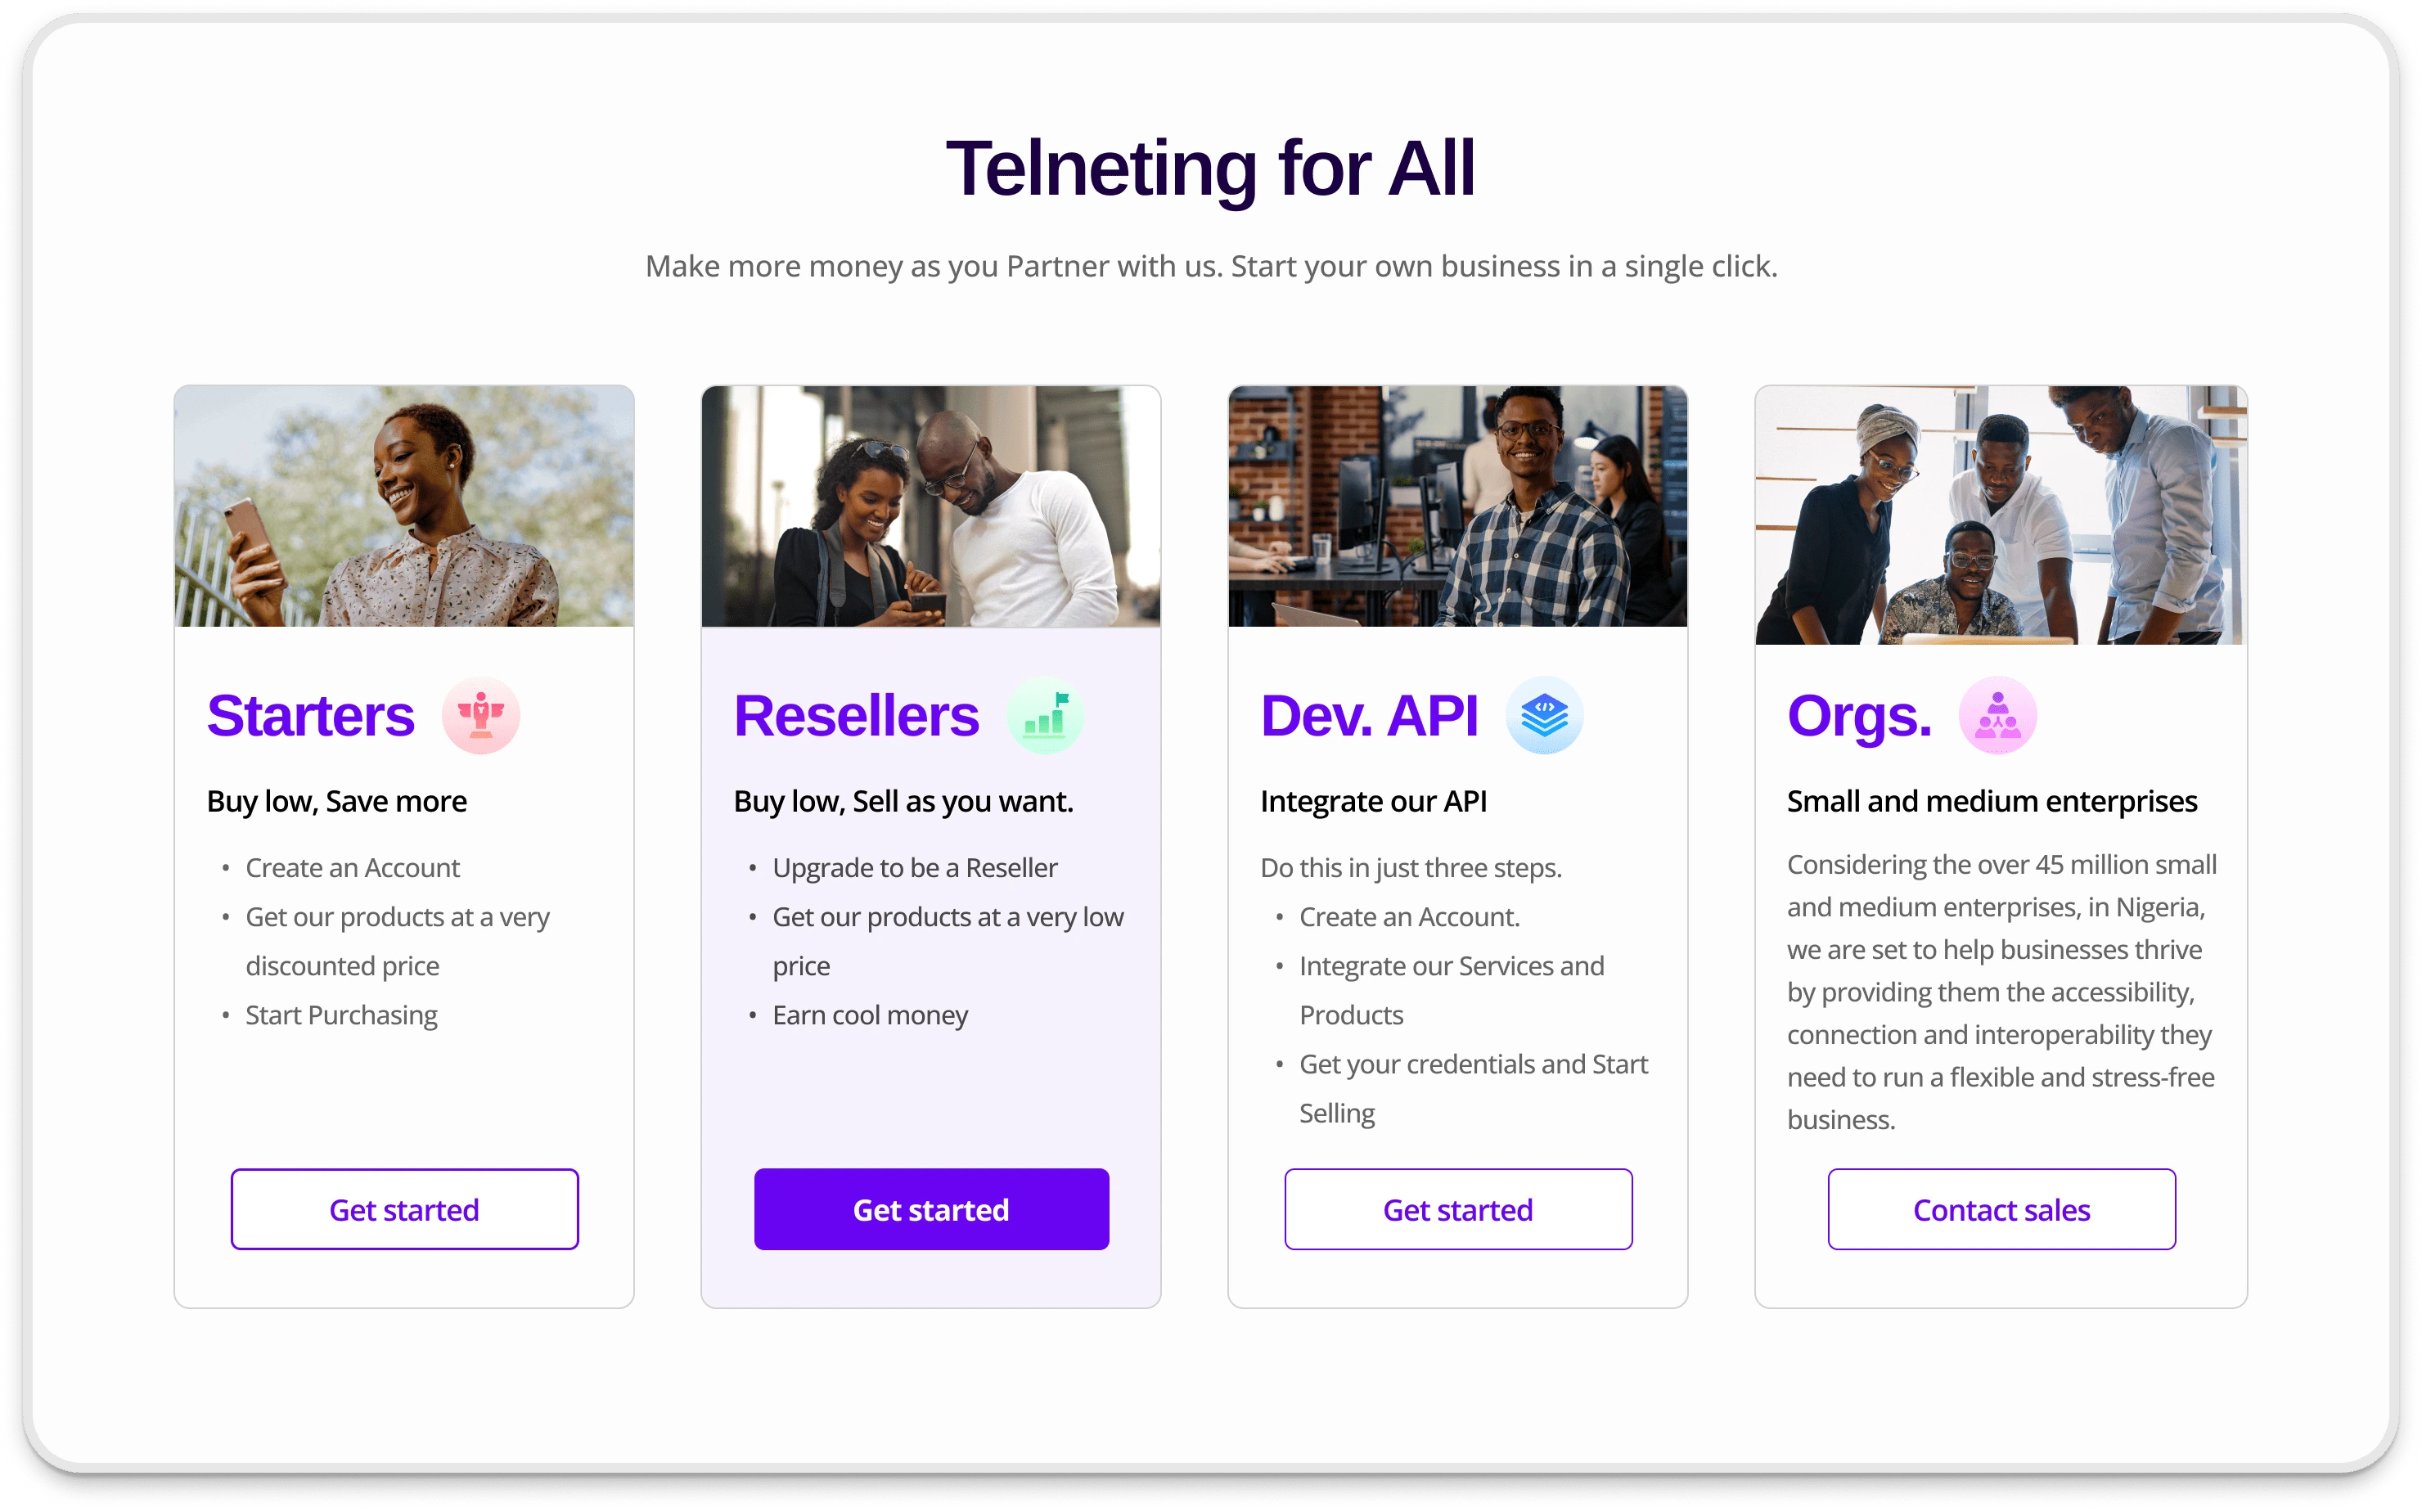The image size is (2422, 1512).
Task: Click the blue code layers icon beside Dev. API
Action: 1544,716
